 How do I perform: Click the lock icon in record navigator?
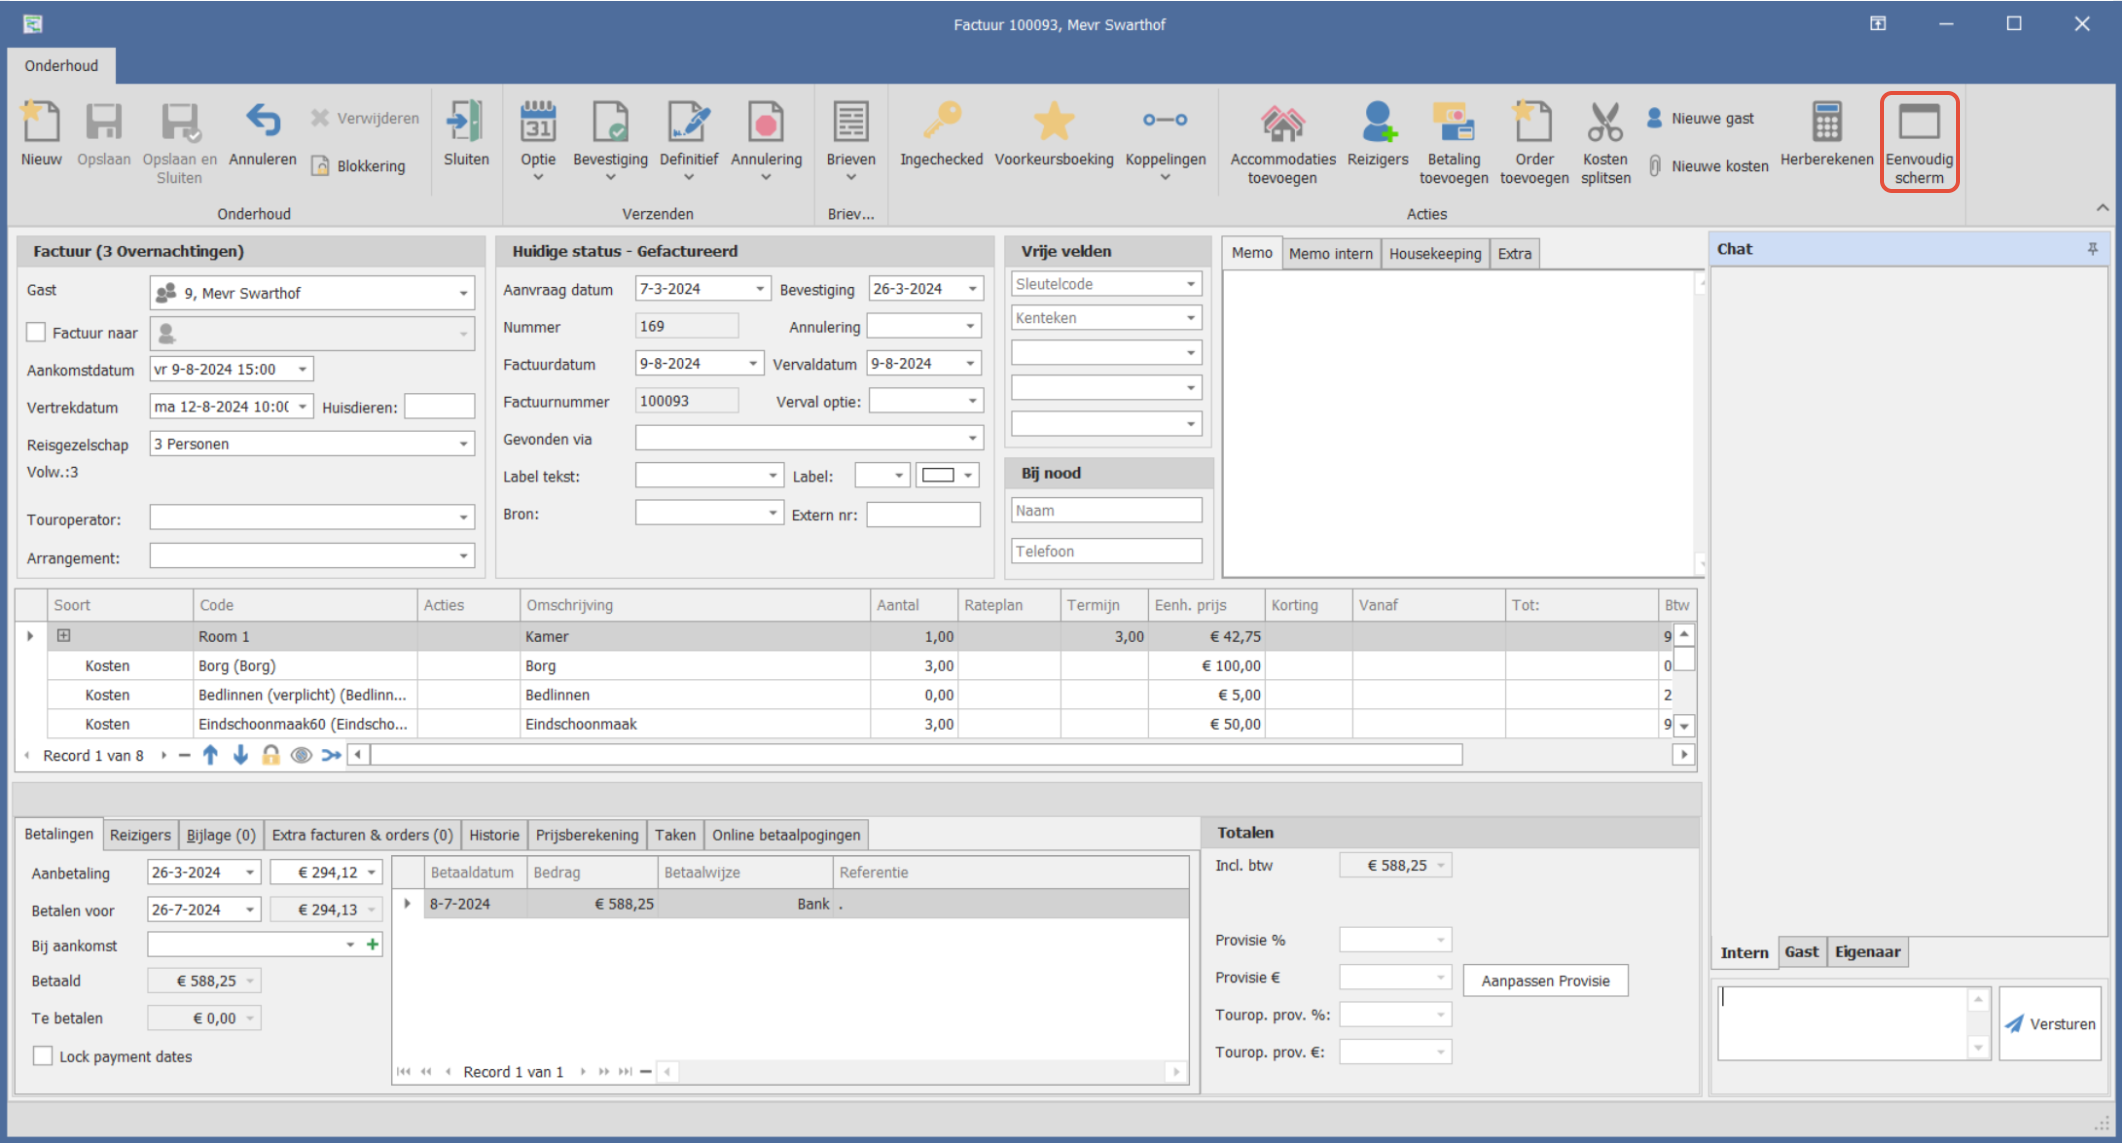[x=271, y=755]
